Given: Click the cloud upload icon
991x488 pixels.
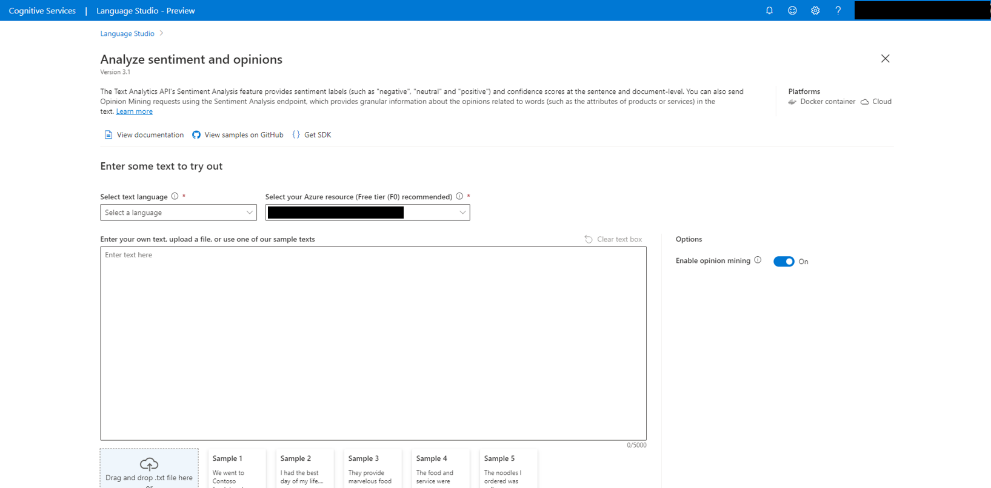Looking at the screenshot, I should click(x=149, y=463).
